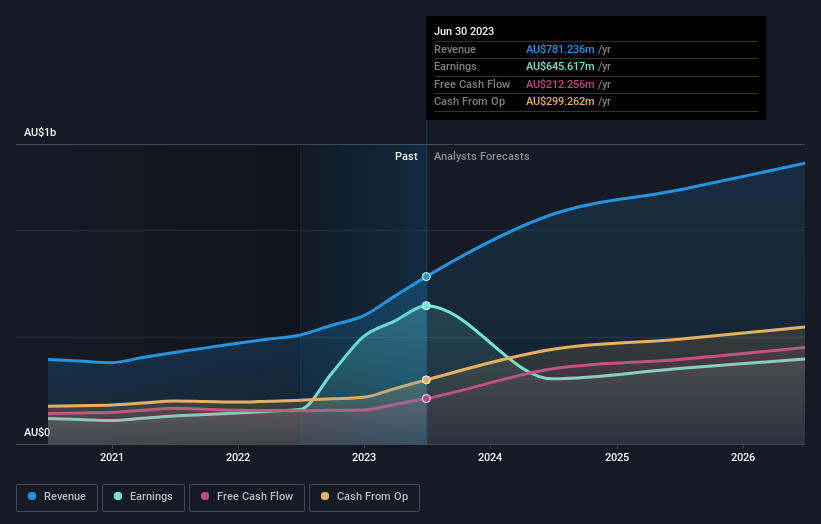The height and width of the screenshot is (524, 821).
Task: Toggle the Revenue legend button
Action: (57, 497)
